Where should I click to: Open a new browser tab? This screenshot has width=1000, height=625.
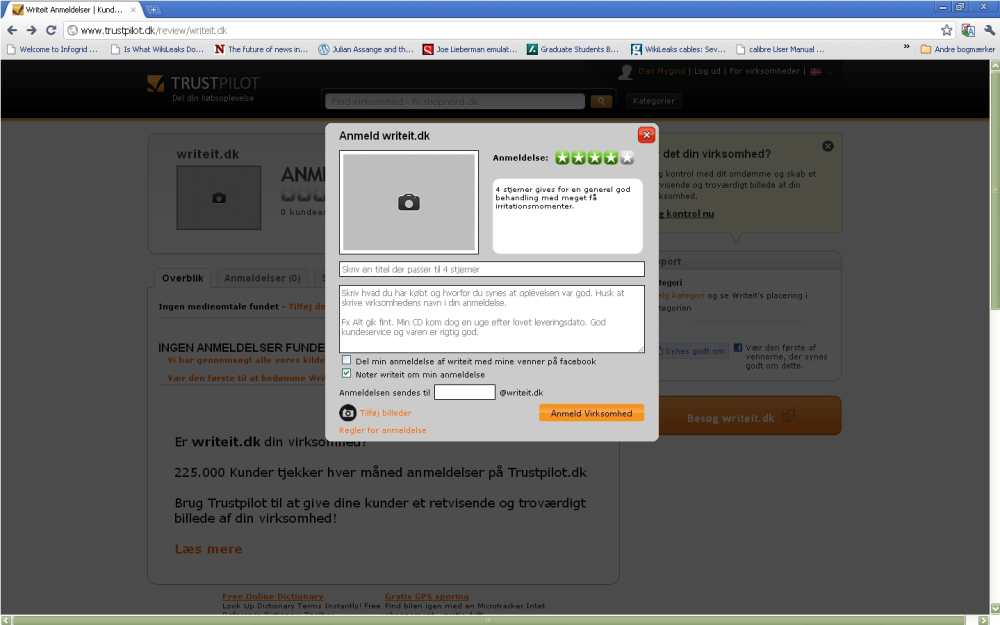point(153,10)
